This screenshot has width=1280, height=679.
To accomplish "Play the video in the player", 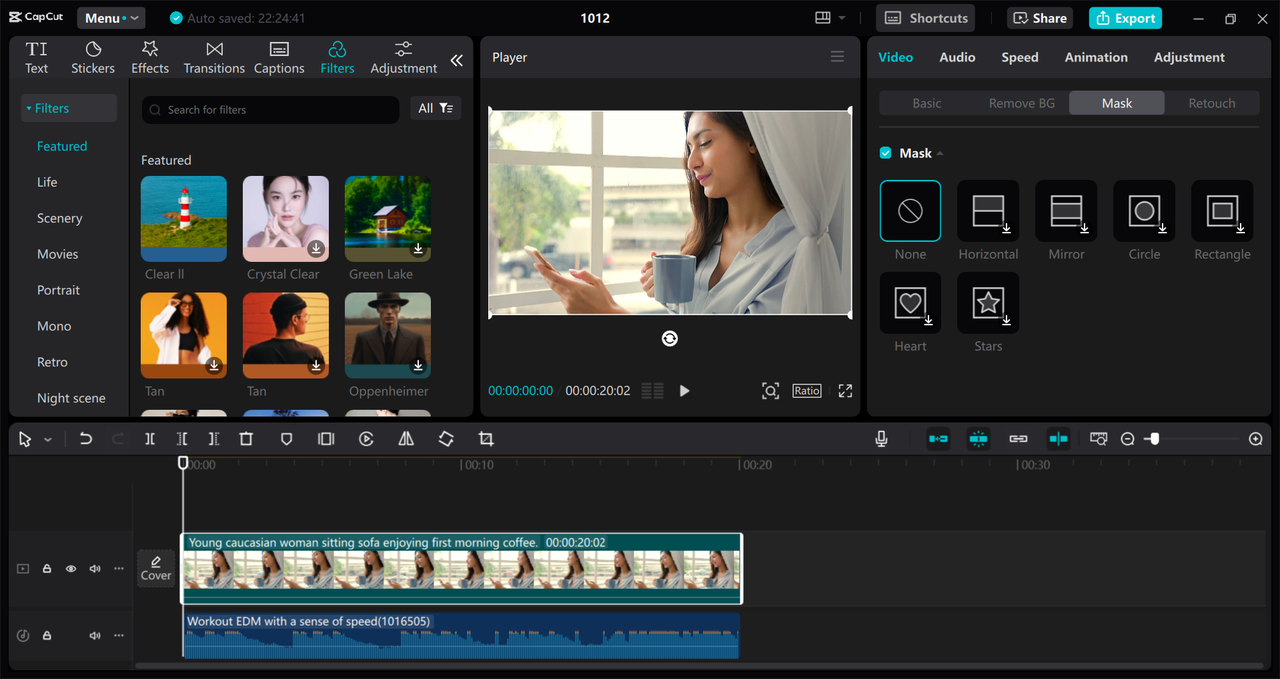I will click(x=685, y=391).
